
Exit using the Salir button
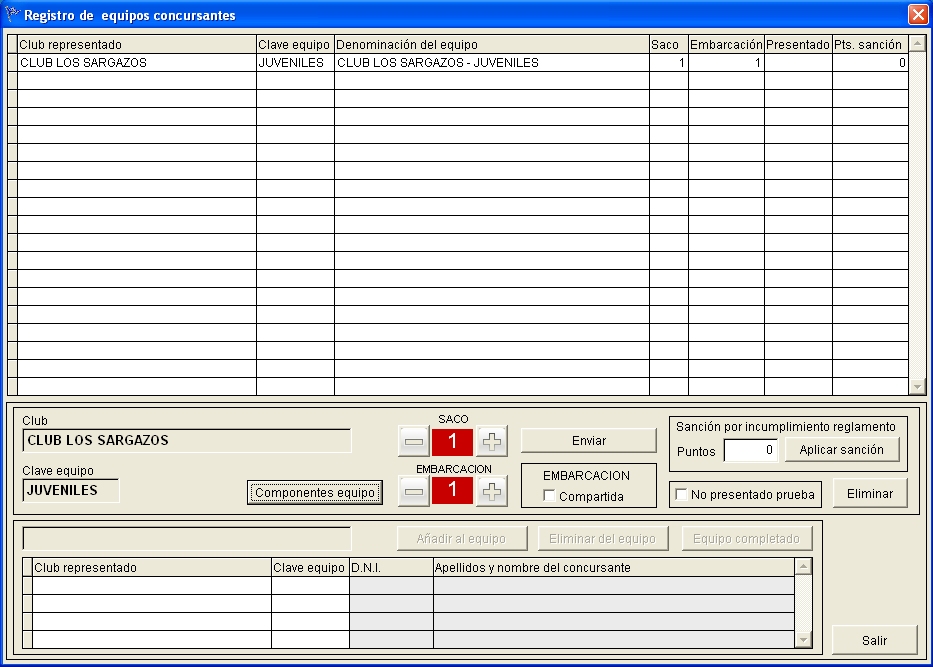tap(874, 640)
